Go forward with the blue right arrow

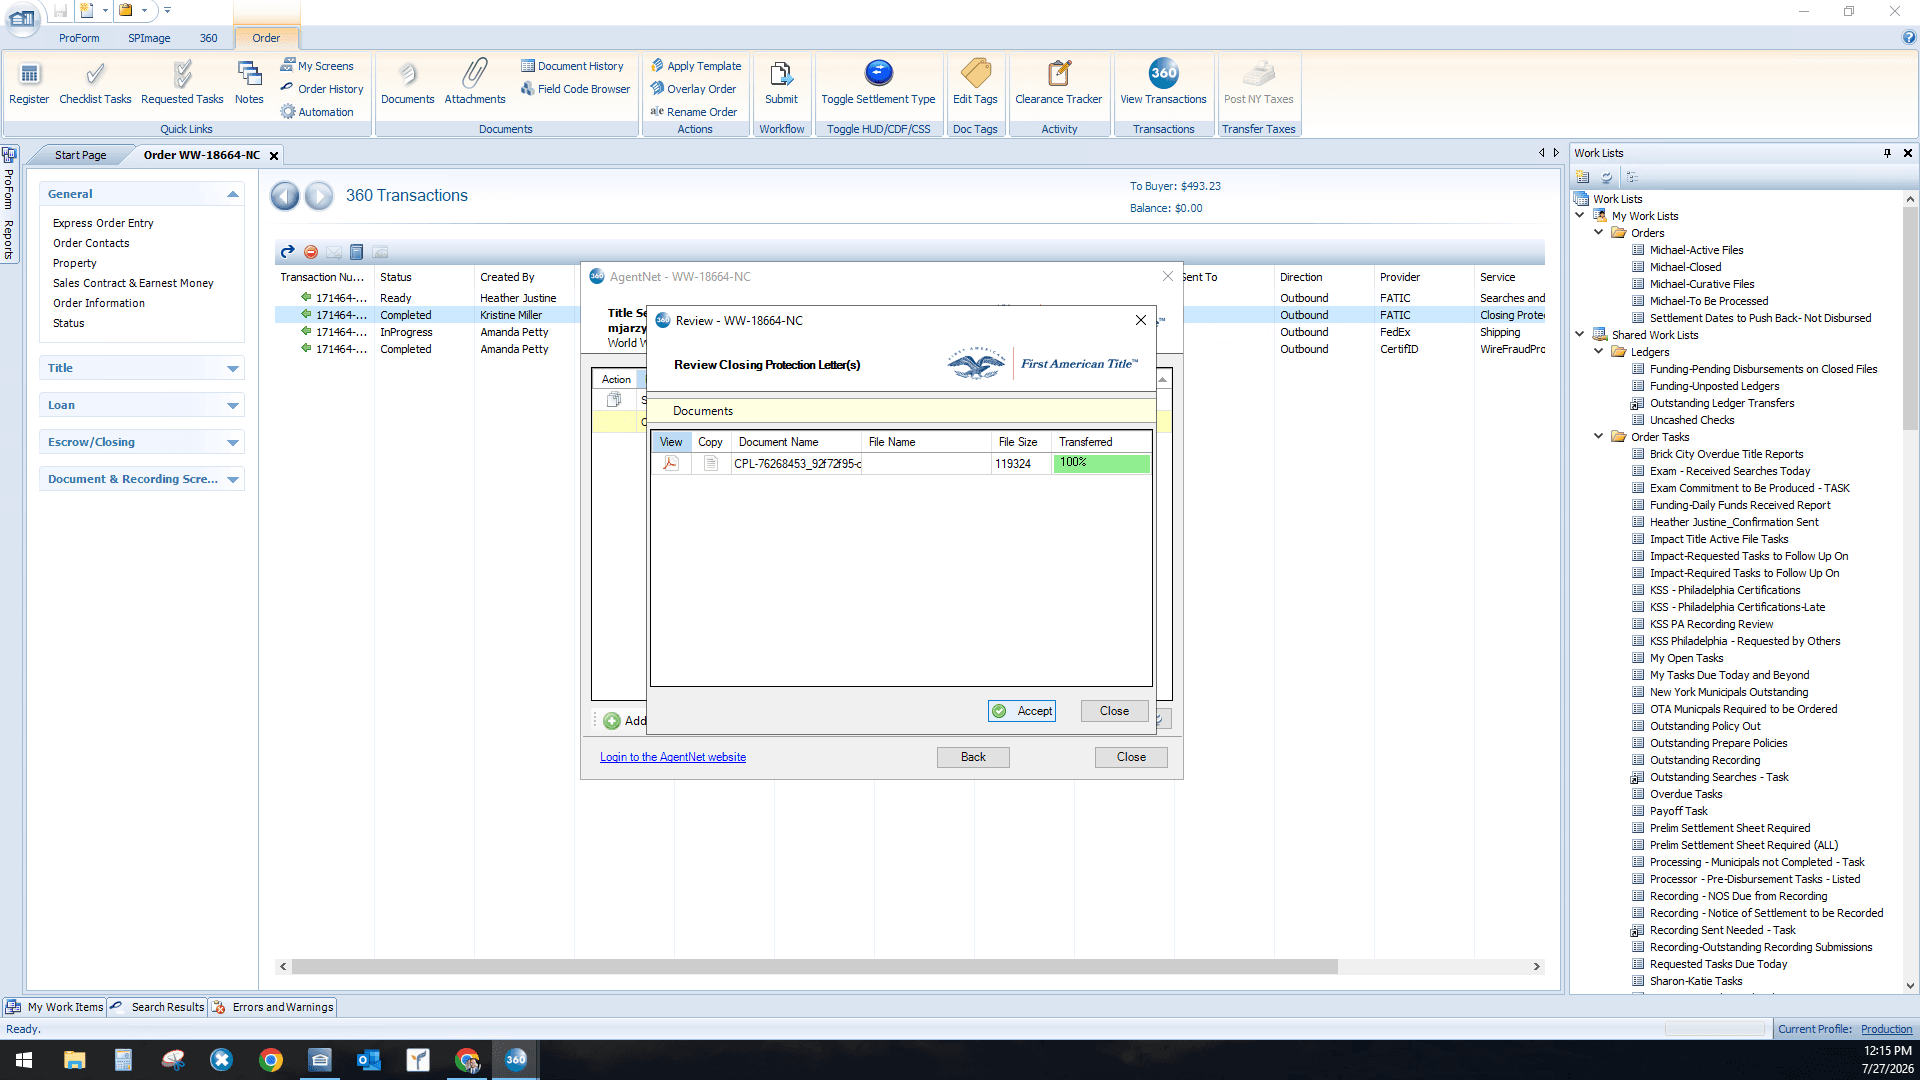point(319,196)
